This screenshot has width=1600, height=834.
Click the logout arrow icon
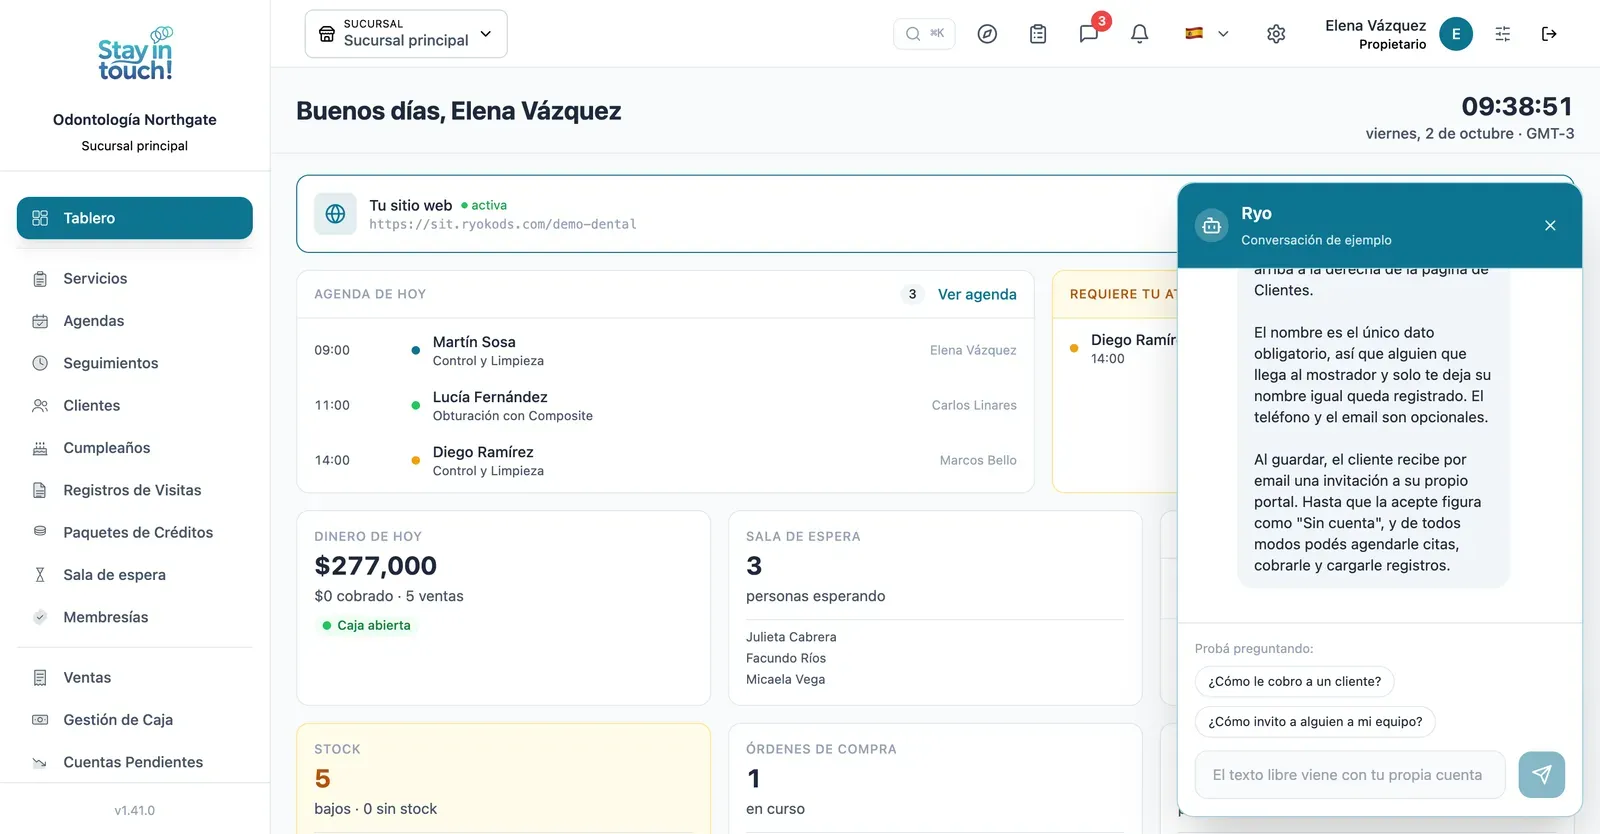pyautogui.click(x=1549, y=34)
